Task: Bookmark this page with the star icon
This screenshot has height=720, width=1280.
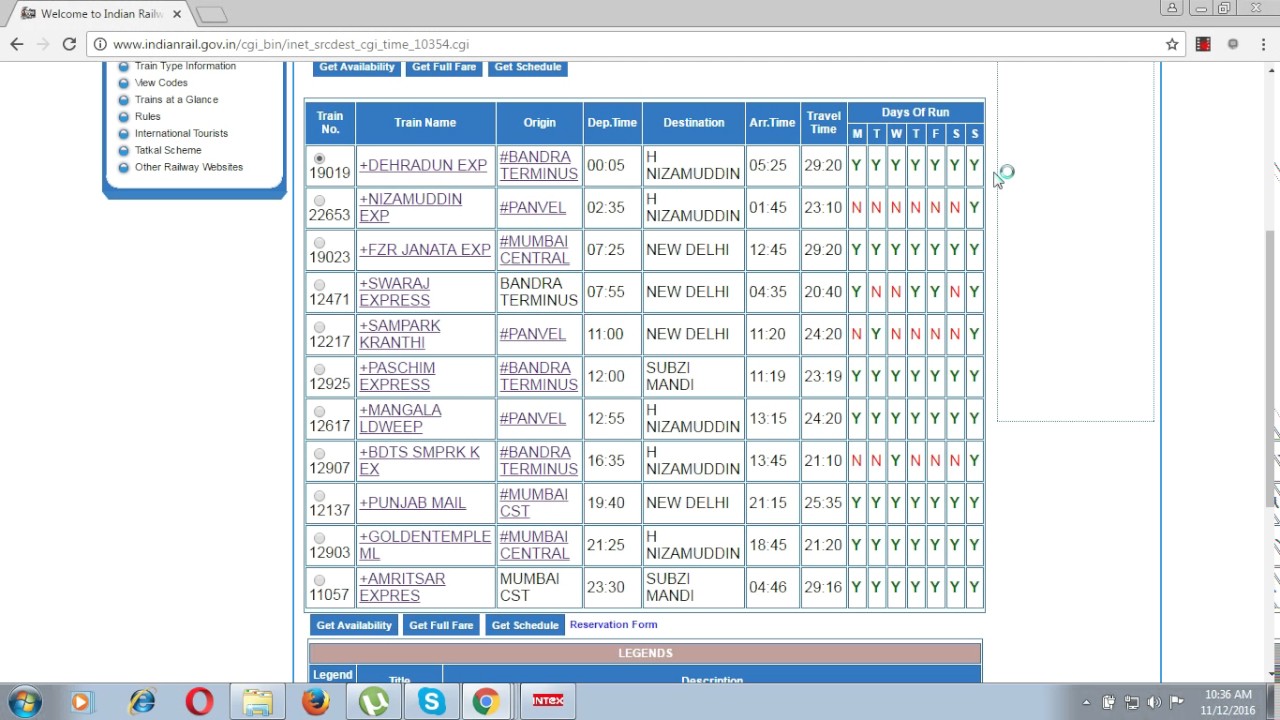Action: tap(1172, 44)
